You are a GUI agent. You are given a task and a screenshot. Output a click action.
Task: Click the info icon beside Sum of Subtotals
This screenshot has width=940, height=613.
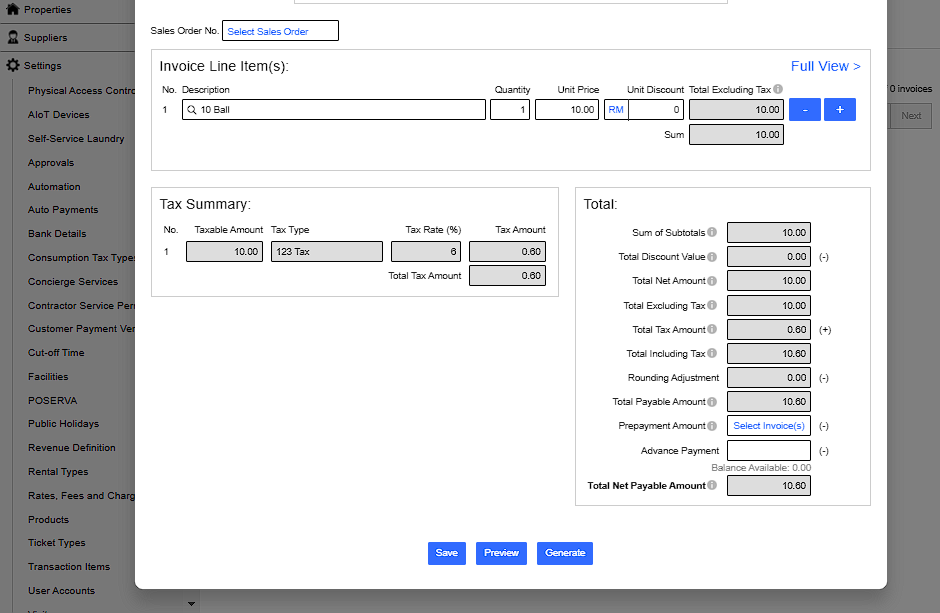point(712,233)
